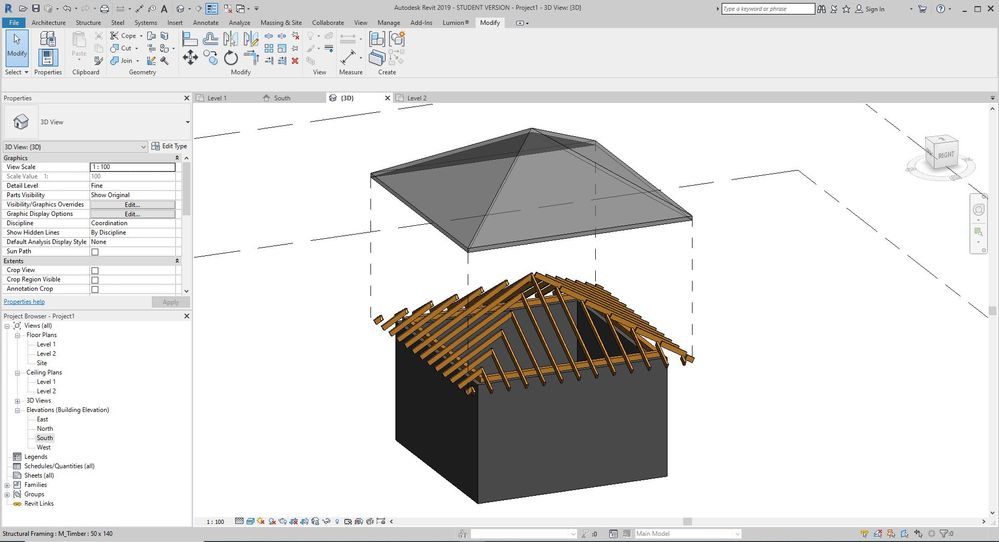Open the Join geometry dropdown arrow
This screenshot has width=999, height=542.
(x=138, y=61)
